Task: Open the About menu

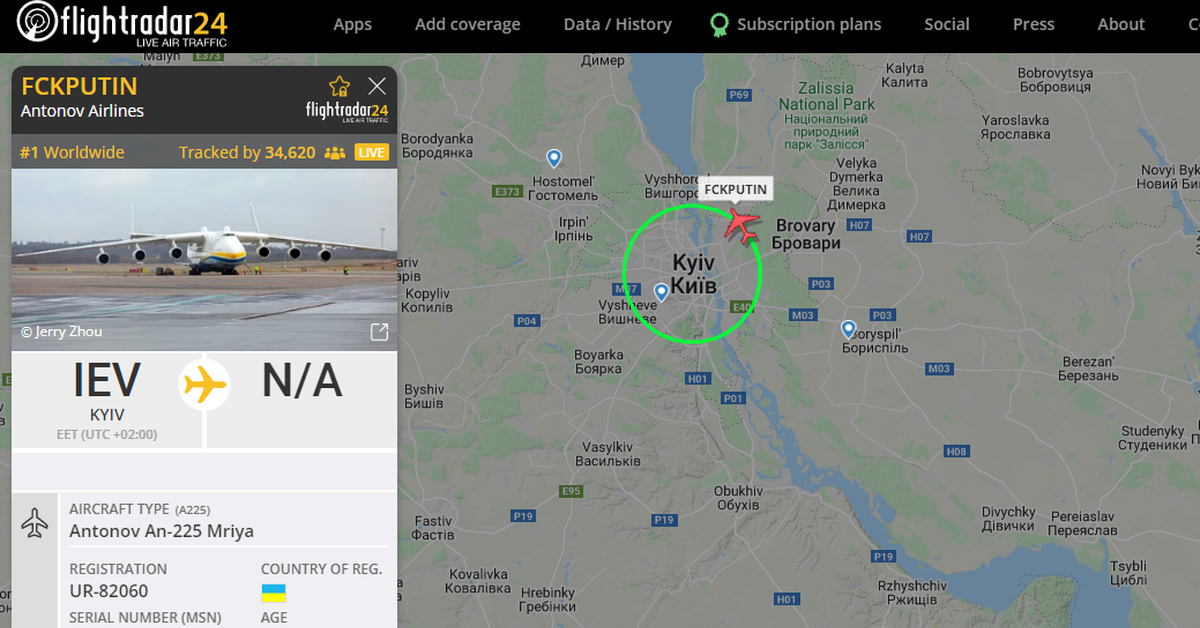Action: pyautogui.click(x=1121, y=24)
